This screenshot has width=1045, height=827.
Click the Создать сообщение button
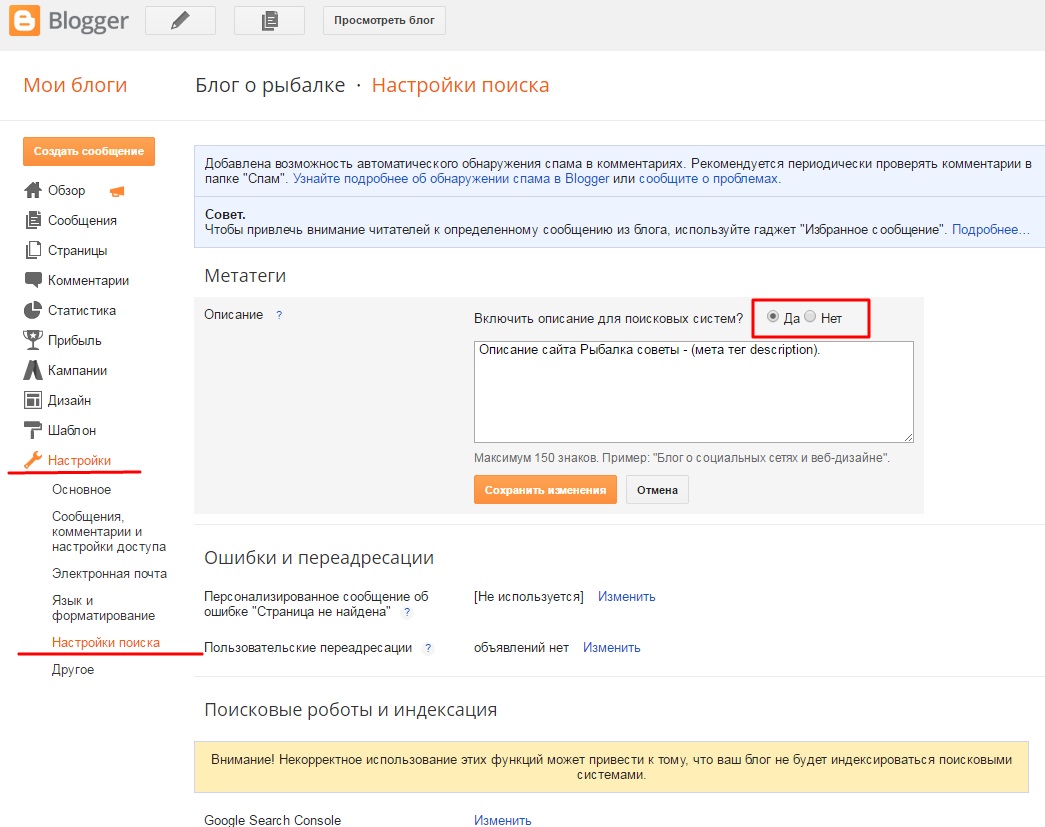pyautogui.click(x=89, y=151)
